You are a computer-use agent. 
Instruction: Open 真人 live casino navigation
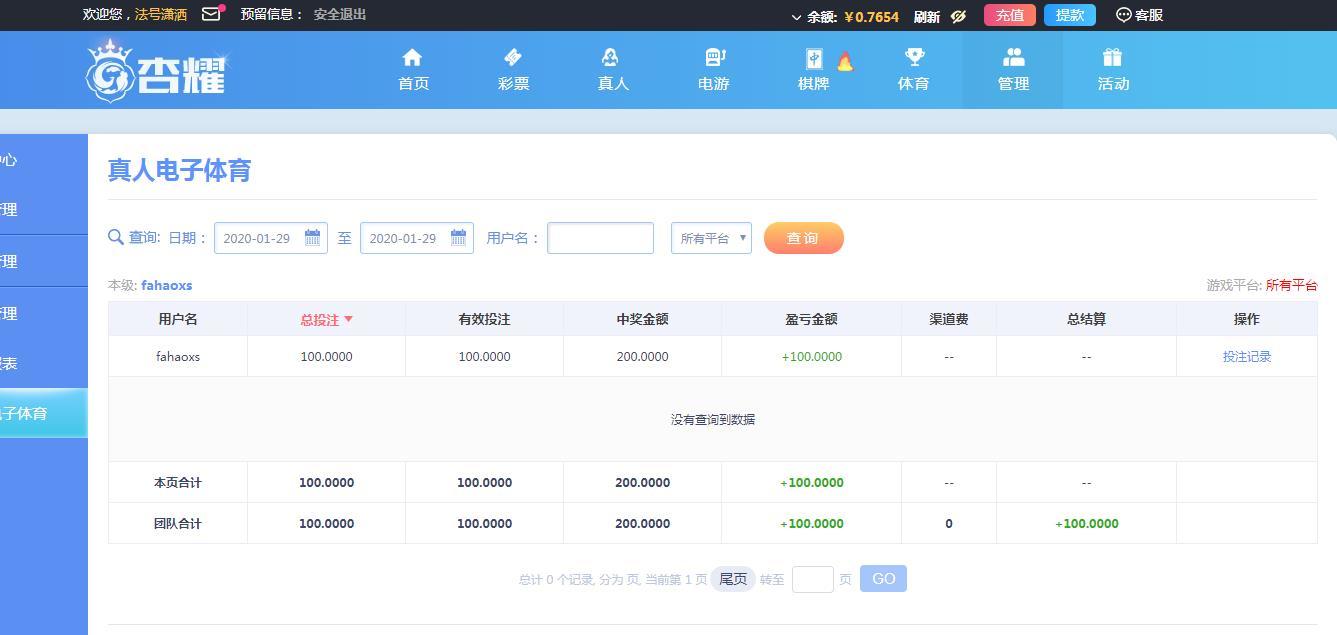pos(613,70)
